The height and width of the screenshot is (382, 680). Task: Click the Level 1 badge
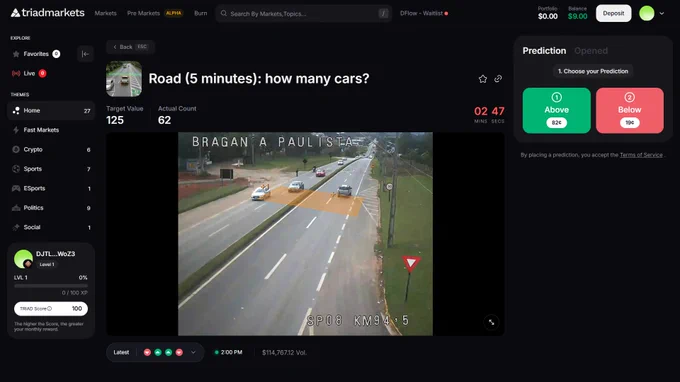pyautogui.click(x=47, y=264)
